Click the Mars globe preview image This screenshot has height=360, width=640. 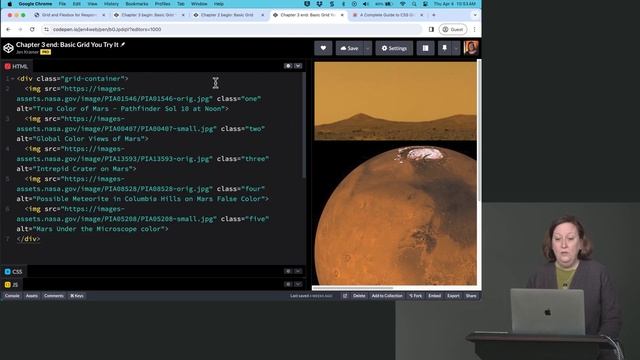[395, 214]
